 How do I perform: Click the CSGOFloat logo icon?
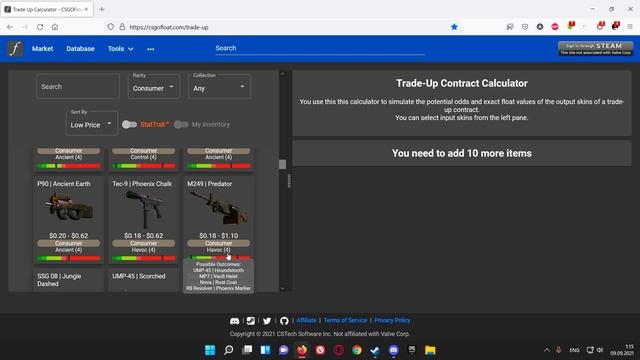[15, 49]
